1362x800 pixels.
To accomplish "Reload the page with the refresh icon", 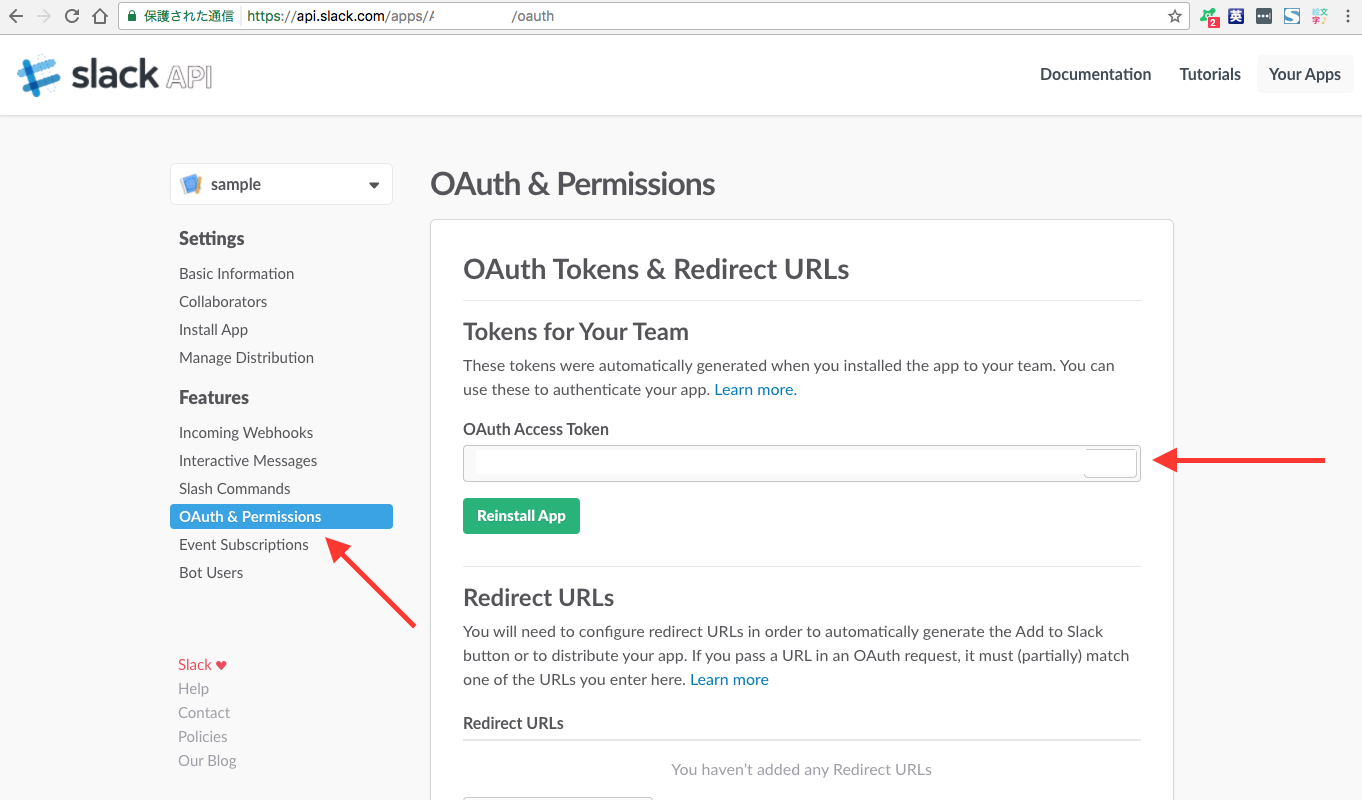I will pyautogui.click(x=70, y=16).
